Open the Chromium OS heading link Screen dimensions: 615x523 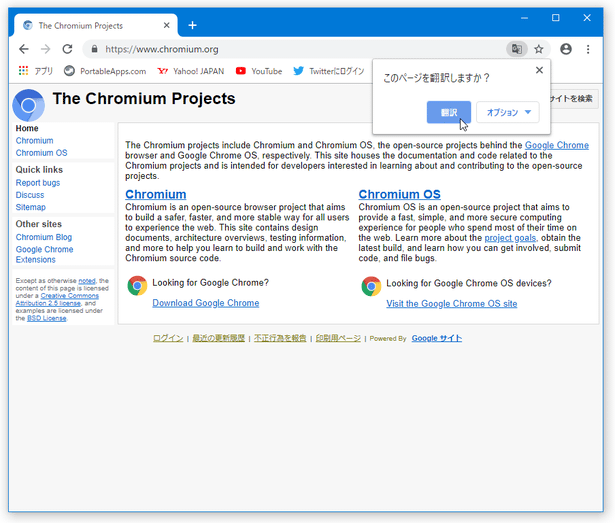[x=400, y=194]
